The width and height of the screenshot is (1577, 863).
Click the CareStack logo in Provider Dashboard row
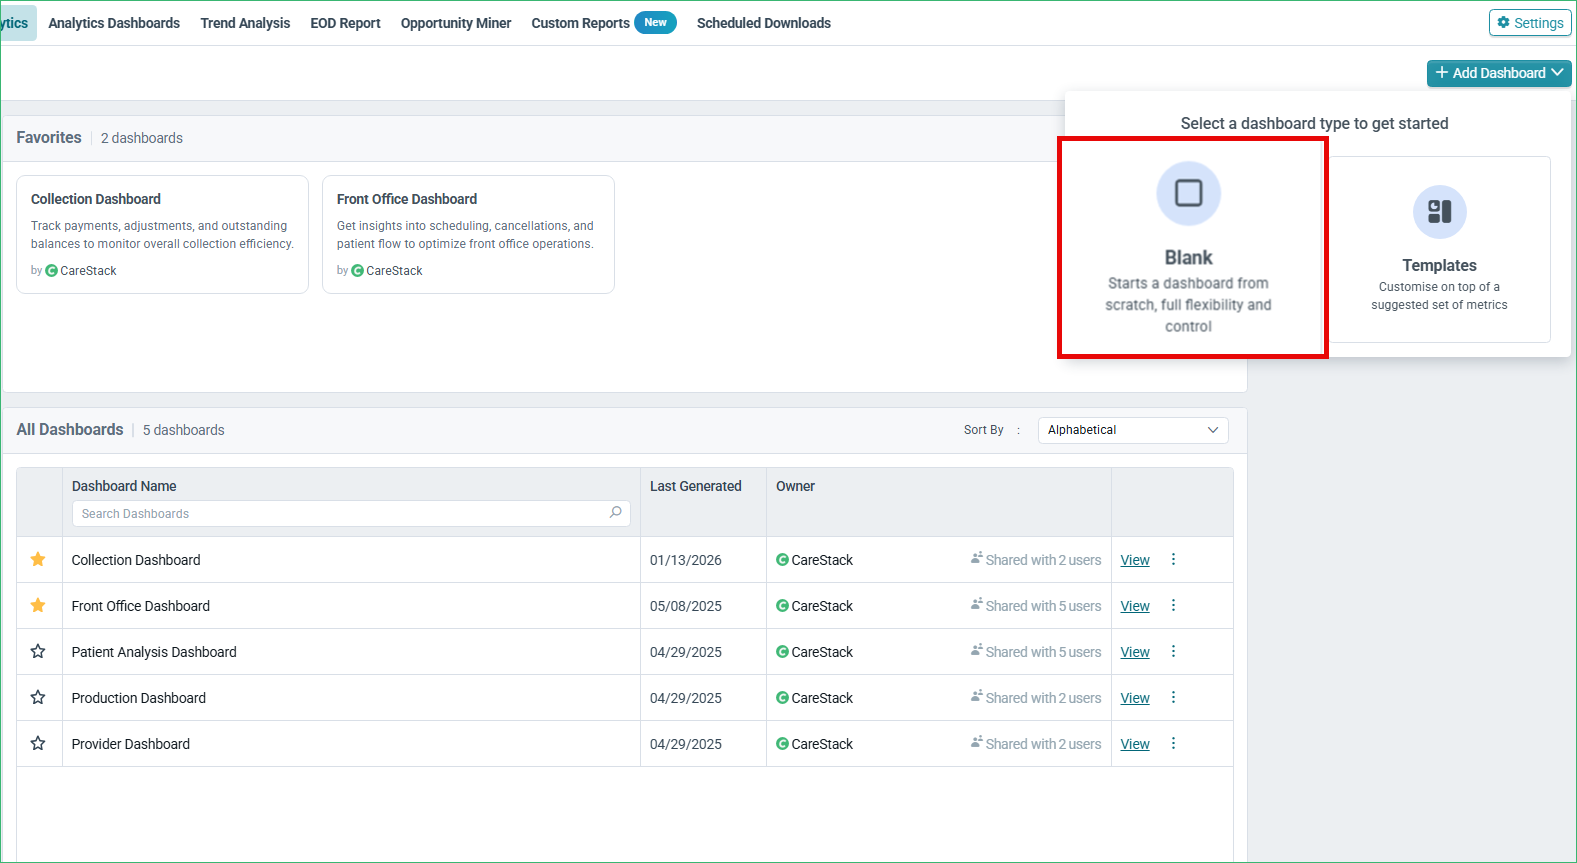tap(783, 744)
